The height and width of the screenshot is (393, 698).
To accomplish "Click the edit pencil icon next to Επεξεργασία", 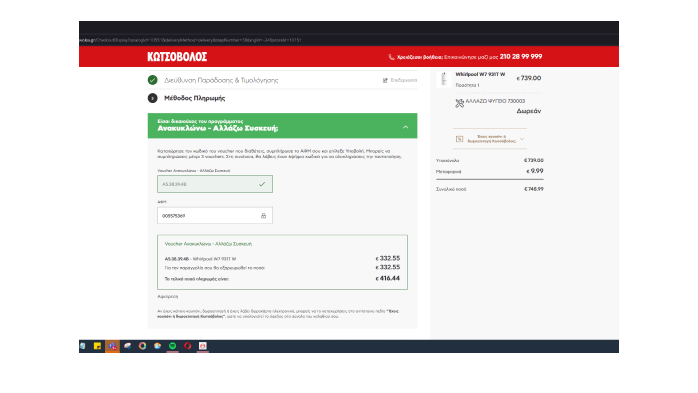I will tap(385, 80).
